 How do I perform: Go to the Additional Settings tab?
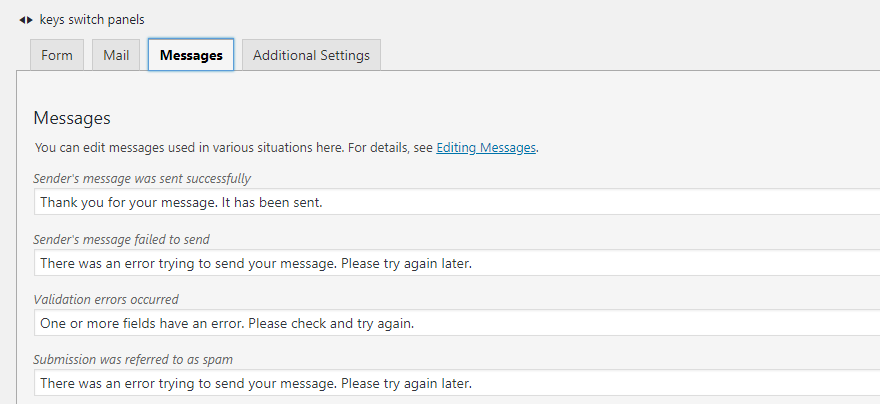coord(311,55)
